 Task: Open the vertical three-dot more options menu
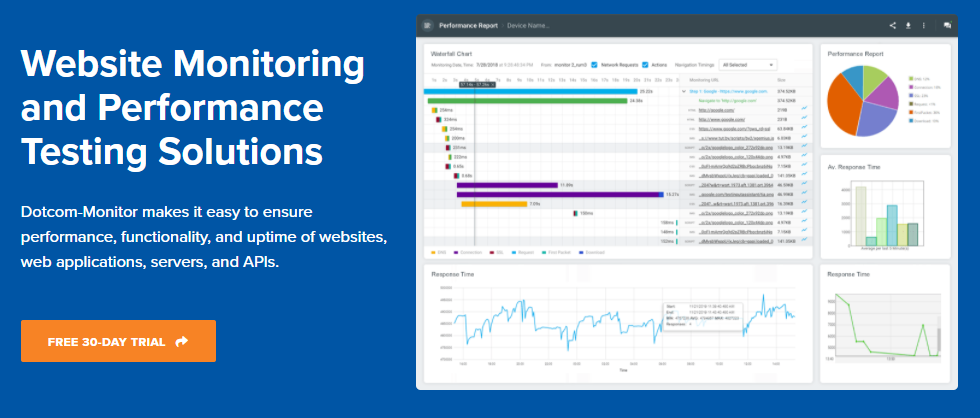[923, 26]
